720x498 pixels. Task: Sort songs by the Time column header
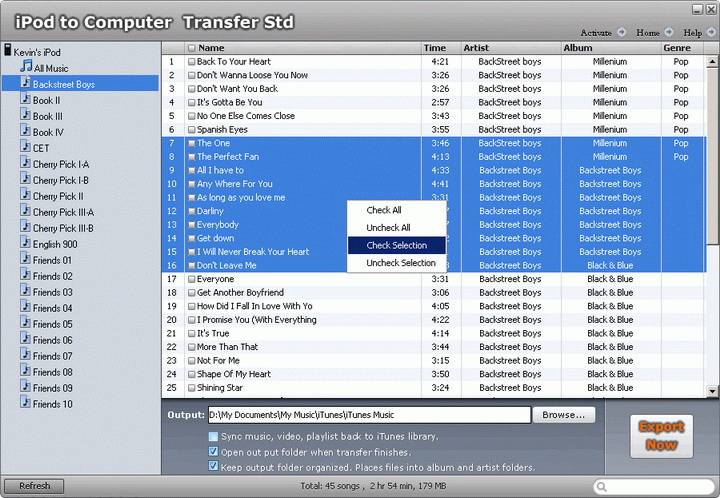click(441, 48)
